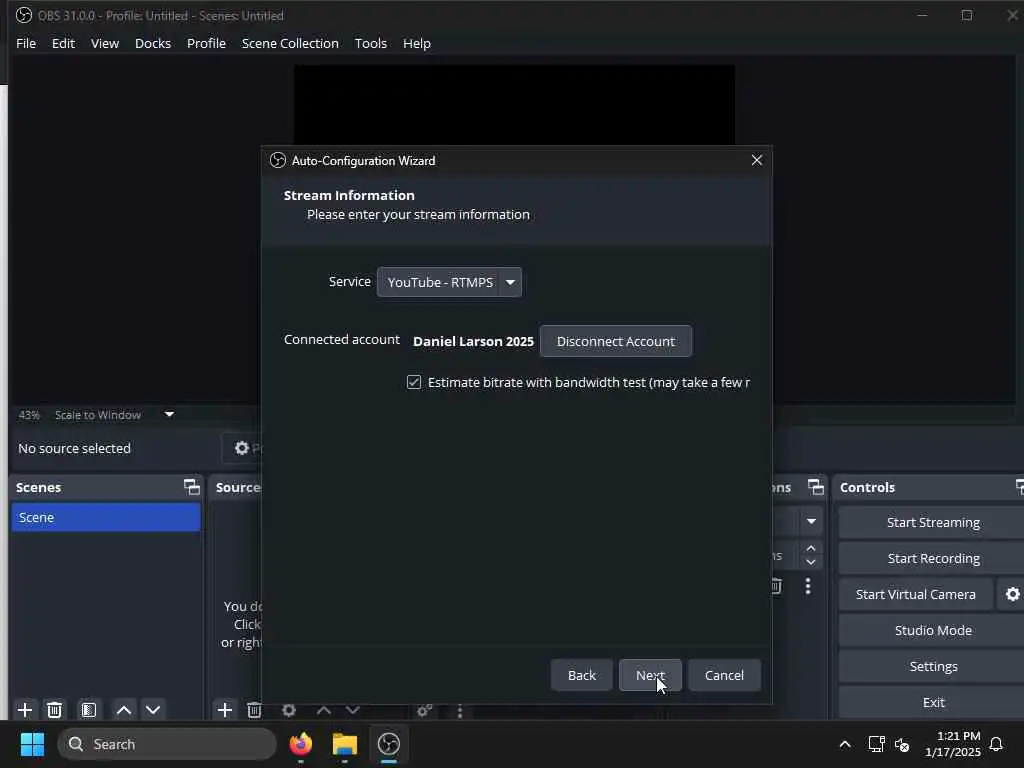Click the OBS Studio taskbar icon

point(389,744)
